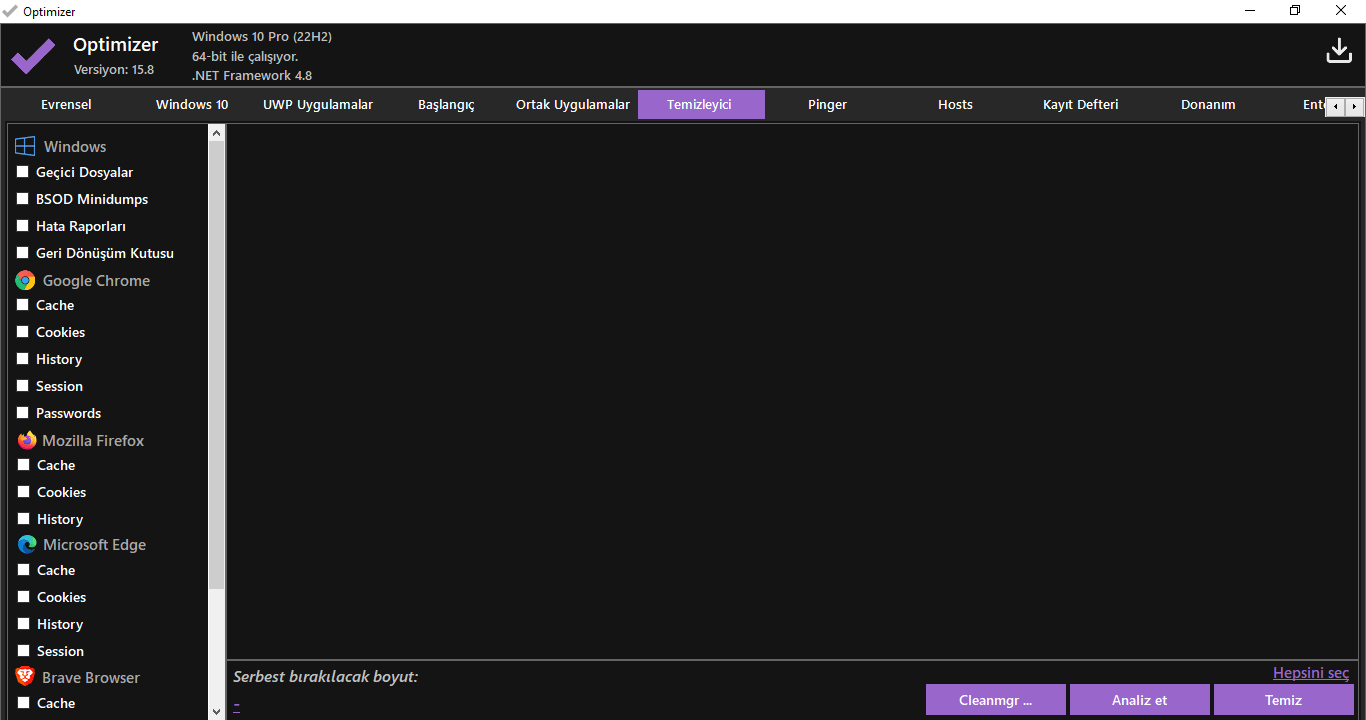Click the 64-bit ile çalışıyor text
Viewport: 1366px width, 720px height.
click(245, 56)
